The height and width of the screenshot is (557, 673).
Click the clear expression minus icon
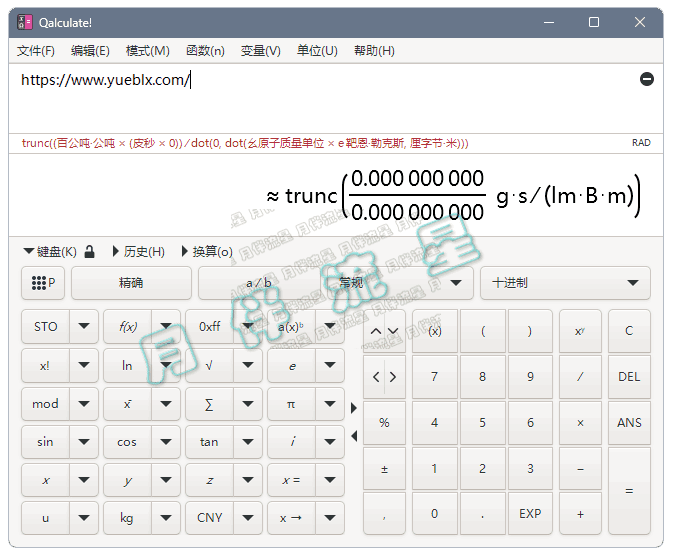(x=646, y=79)
